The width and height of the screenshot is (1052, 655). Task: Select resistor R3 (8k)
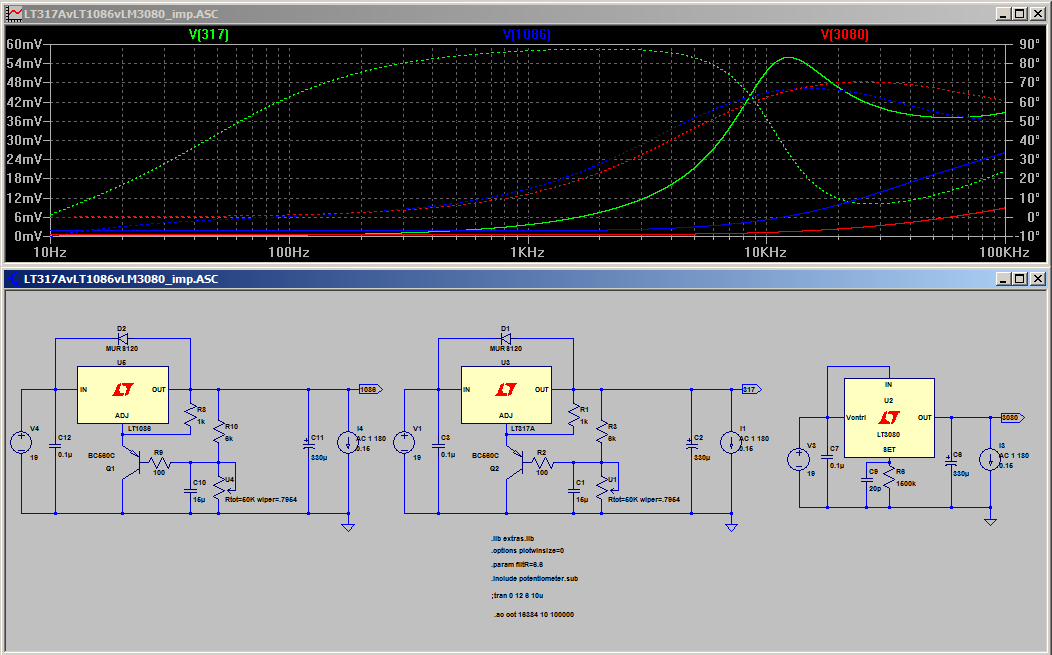(602, 432)
